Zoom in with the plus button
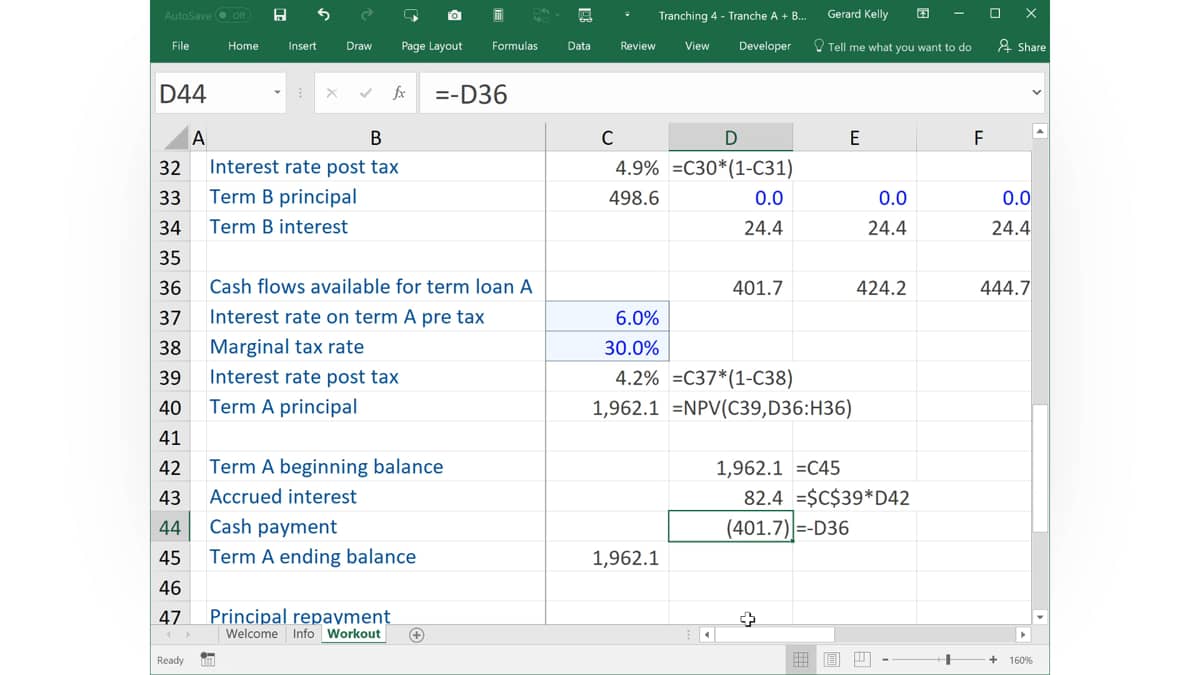Screen dimensions: 1200x675 point(993,660)
